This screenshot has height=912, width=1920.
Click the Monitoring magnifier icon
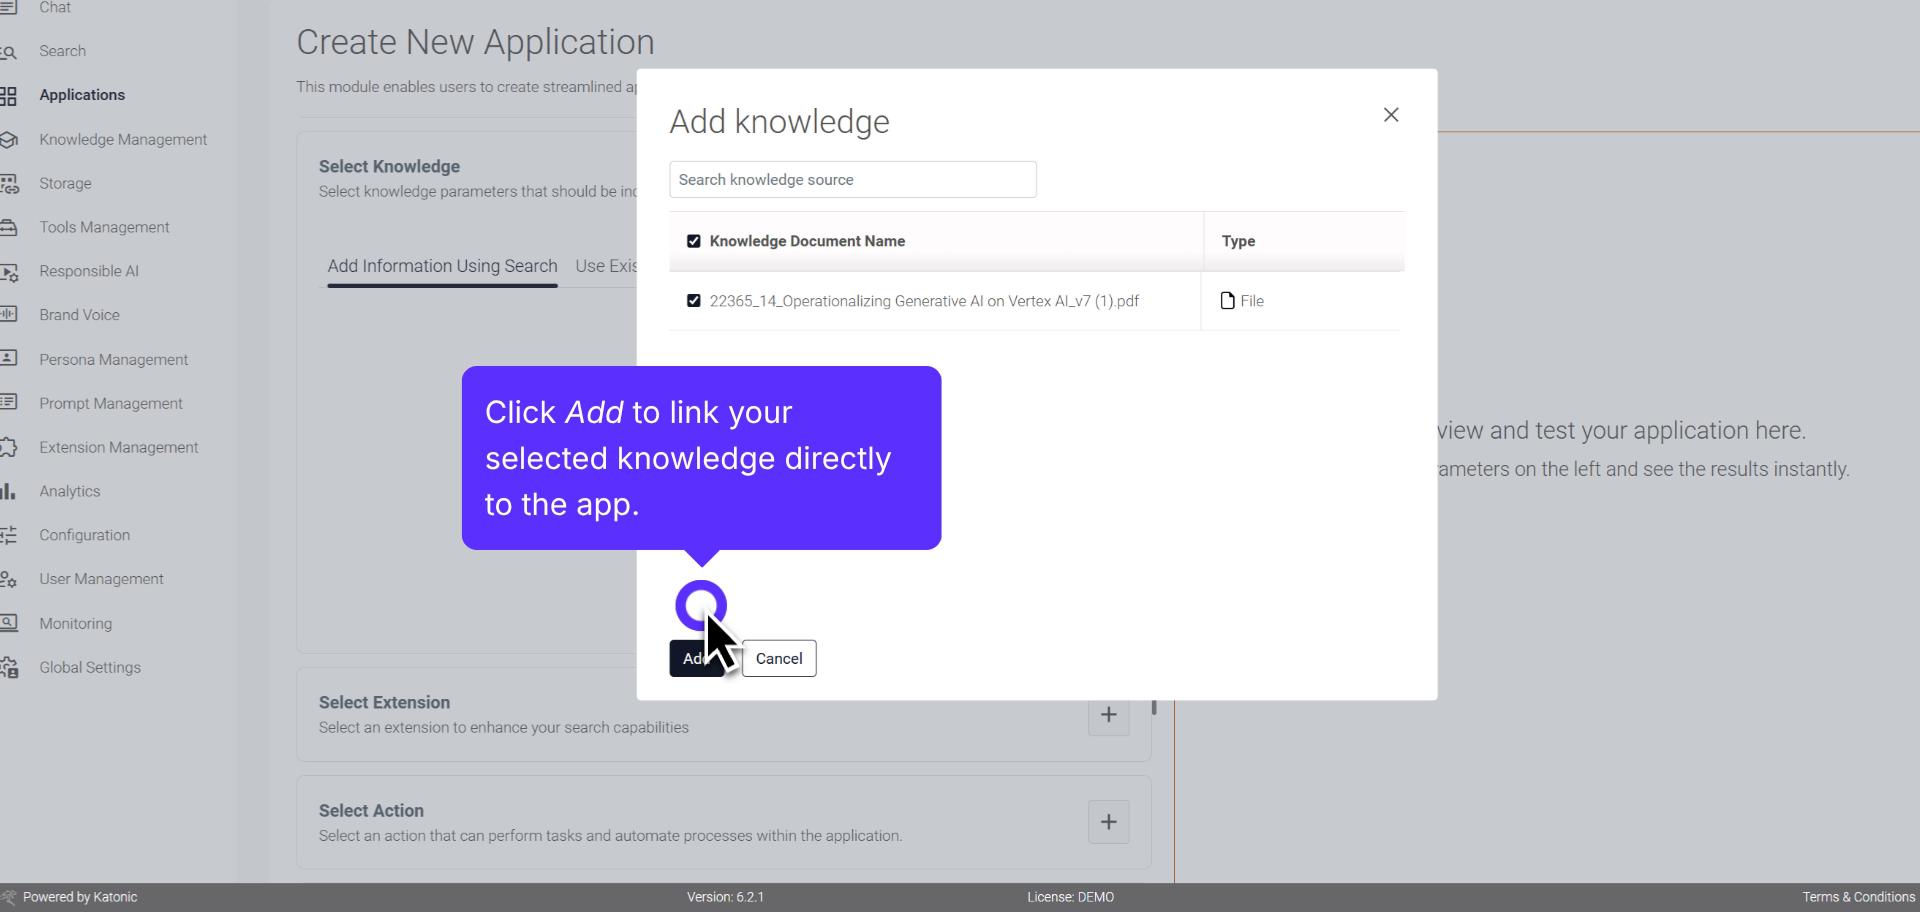click(x=10, y=623)
